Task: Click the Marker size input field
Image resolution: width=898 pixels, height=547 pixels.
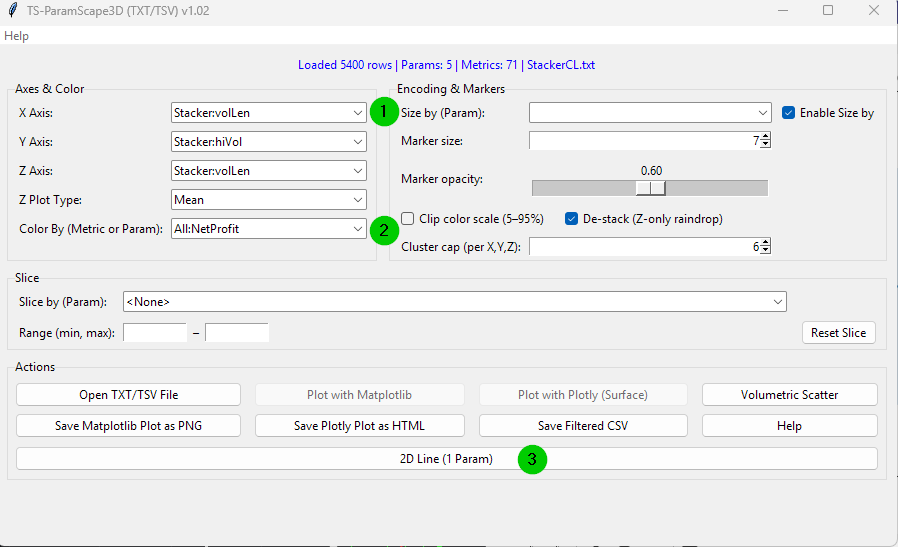Action: [644, 140]
